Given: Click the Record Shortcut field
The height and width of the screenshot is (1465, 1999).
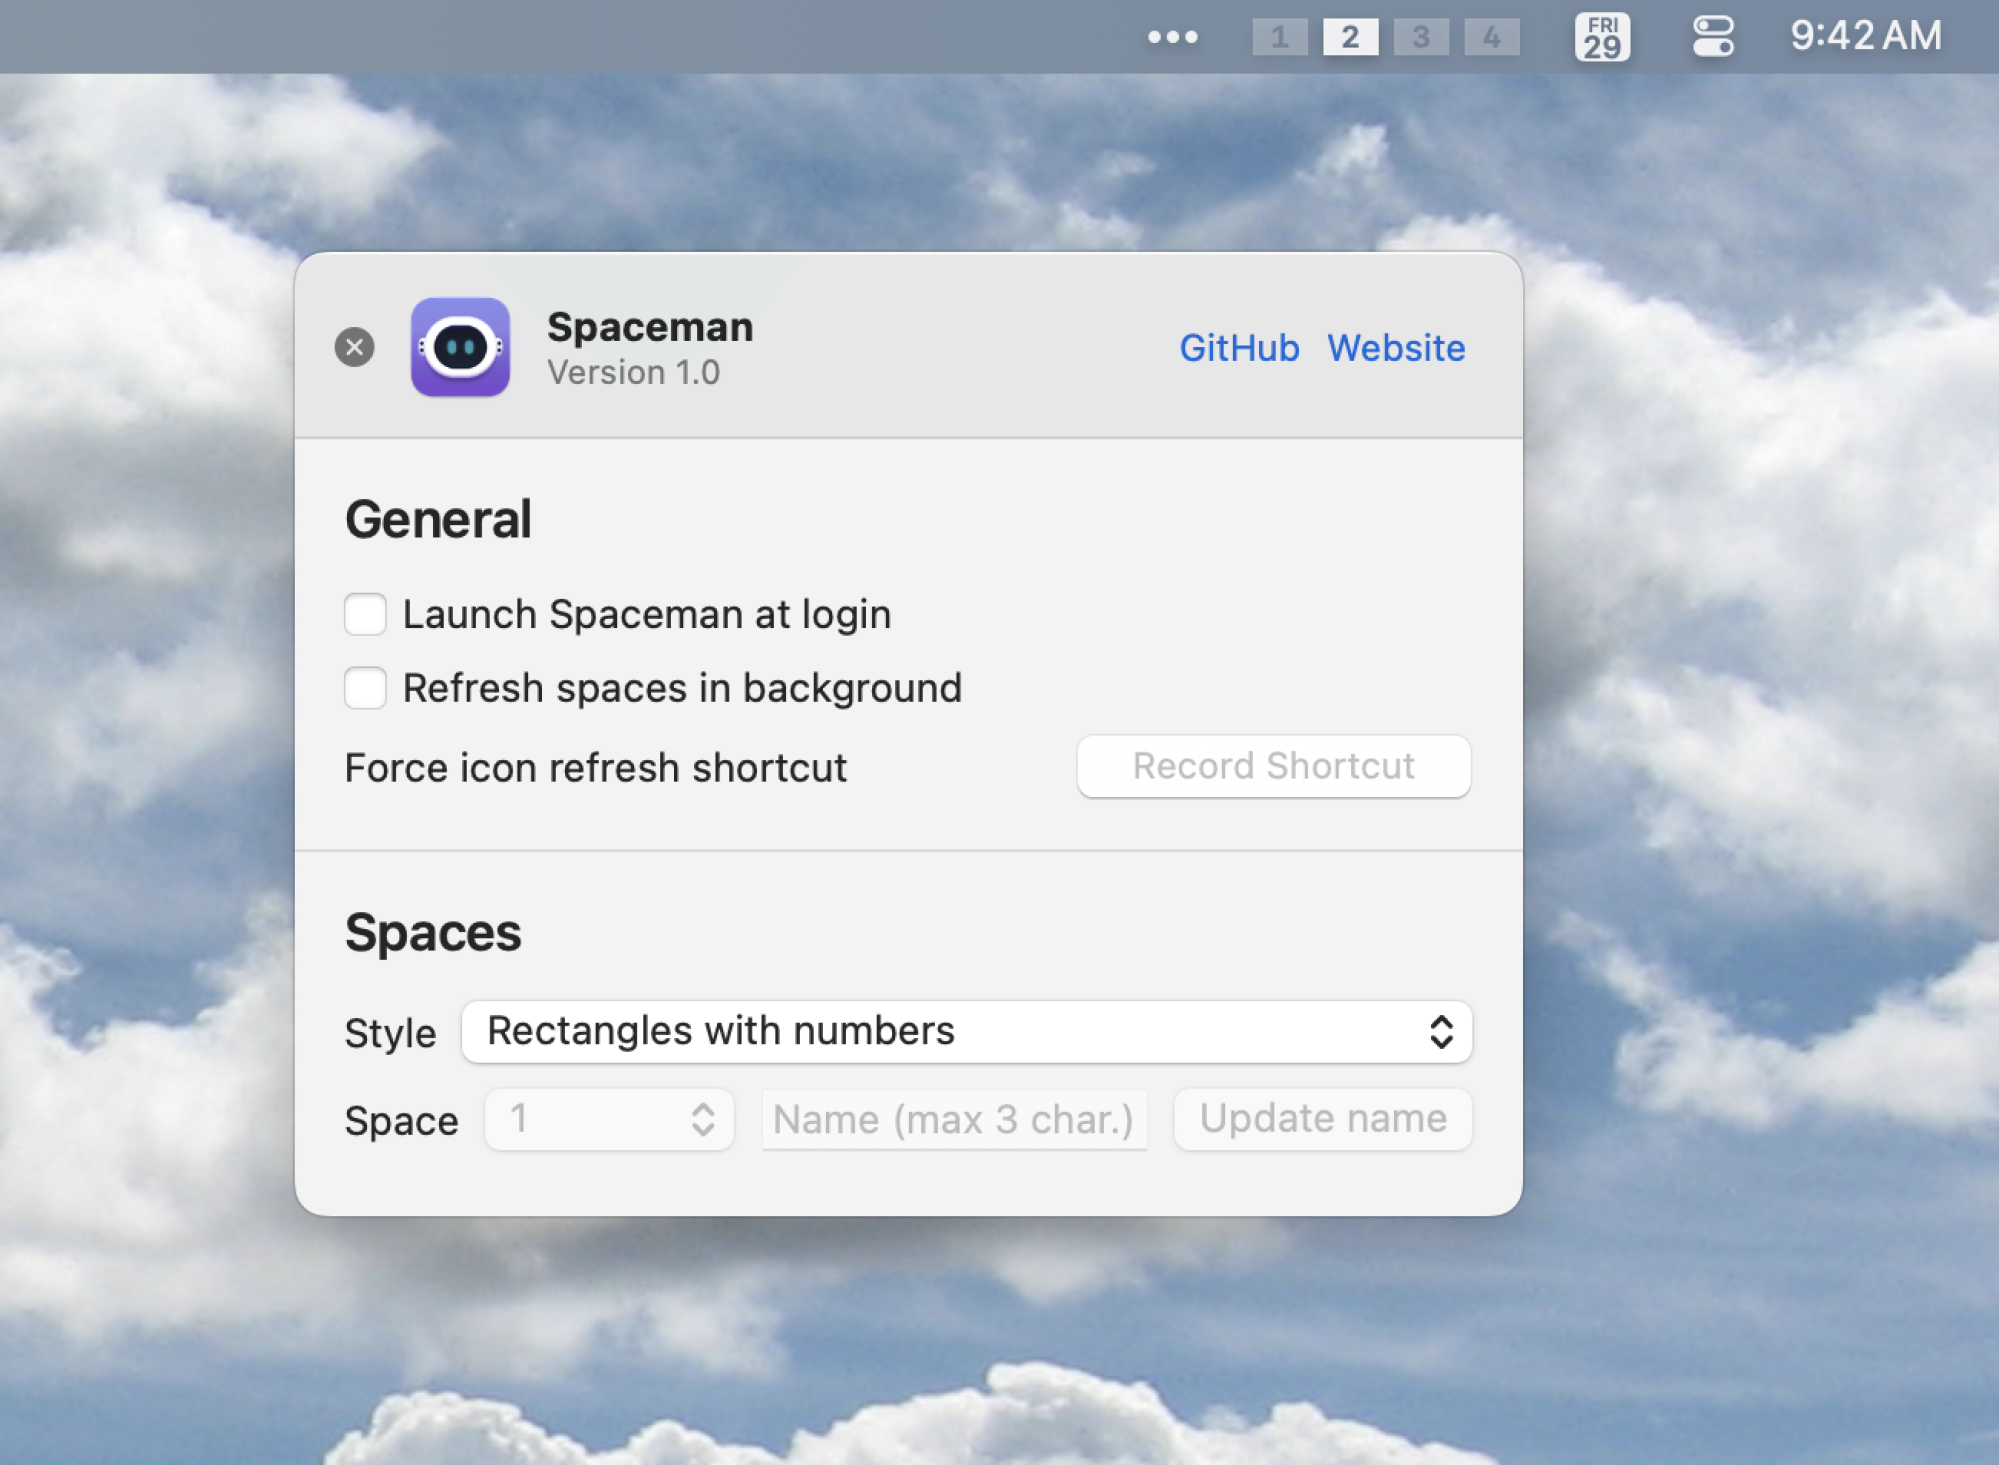Looking at the screenshot, I should pyautogui.click(x=1273, y=766).
